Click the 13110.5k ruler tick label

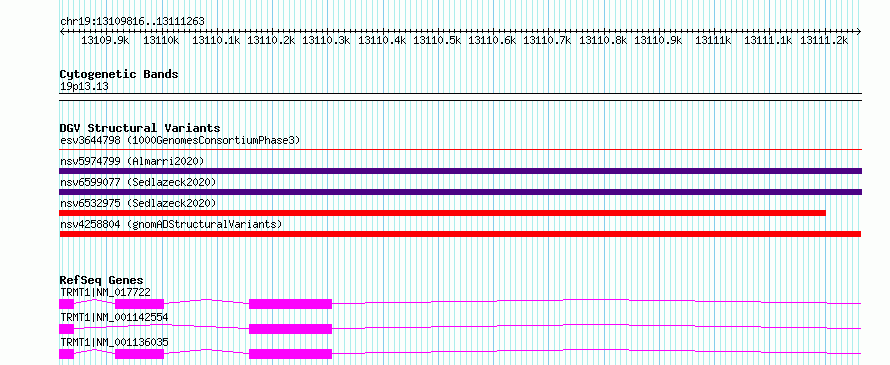pyautogui.click(x=437, y=40)
